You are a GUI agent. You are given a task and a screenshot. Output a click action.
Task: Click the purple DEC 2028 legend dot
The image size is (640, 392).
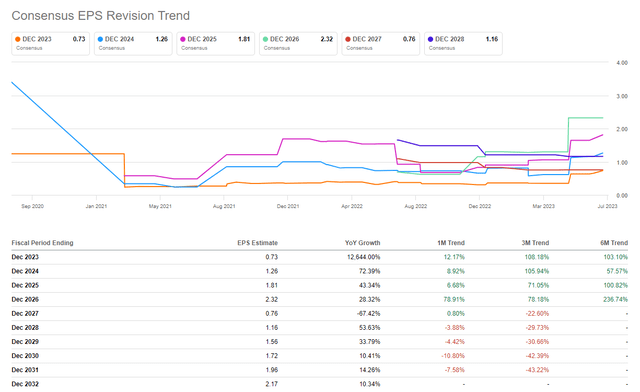[430, 39]
